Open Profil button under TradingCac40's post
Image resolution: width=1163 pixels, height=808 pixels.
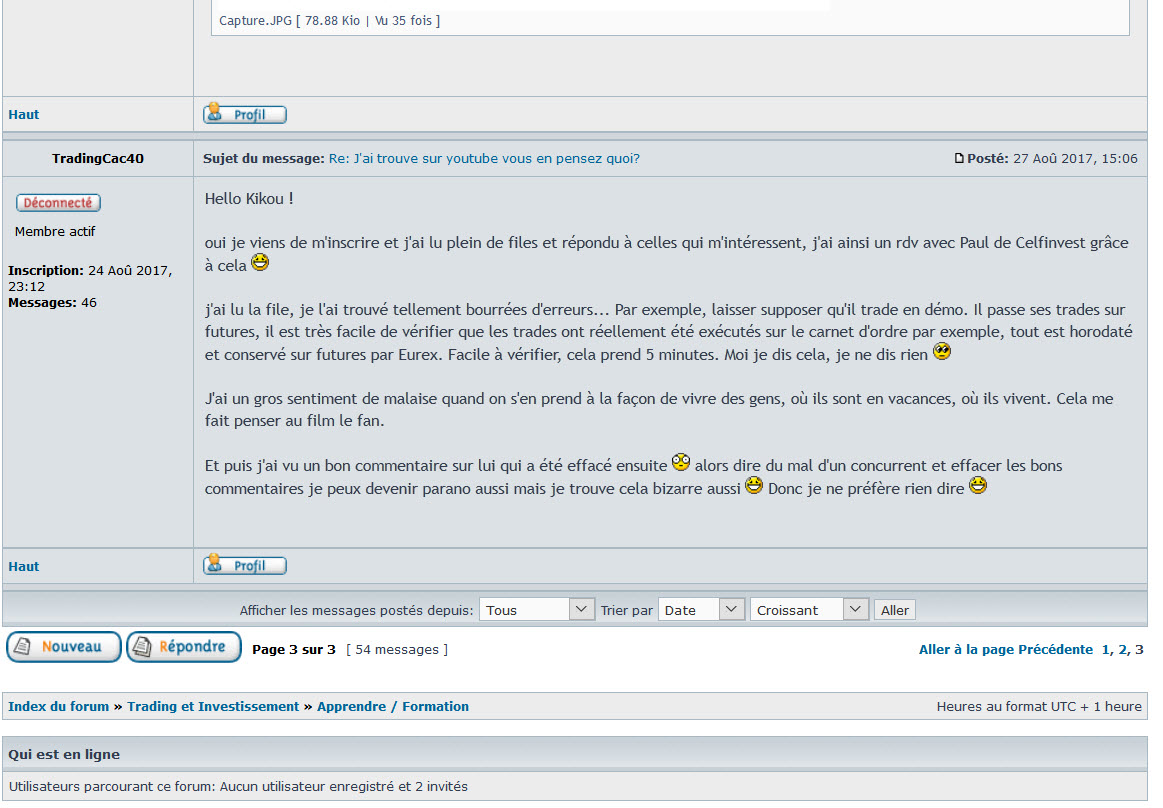pyautogui.click(x=245, y=565)
